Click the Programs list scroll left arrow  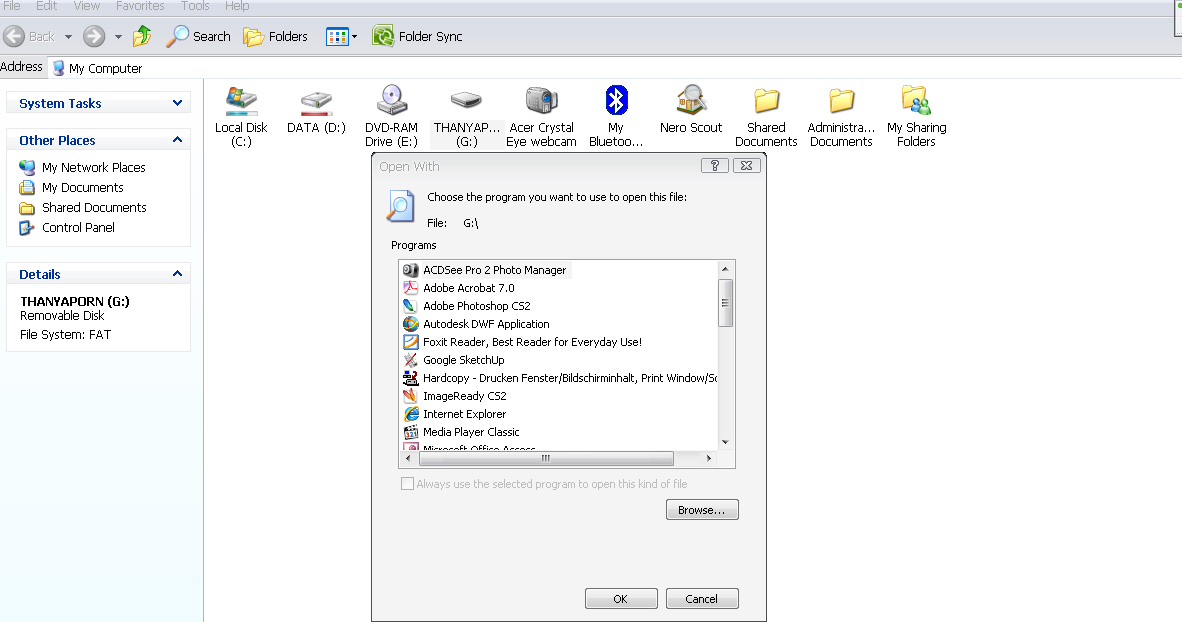(x=409, y=458)
